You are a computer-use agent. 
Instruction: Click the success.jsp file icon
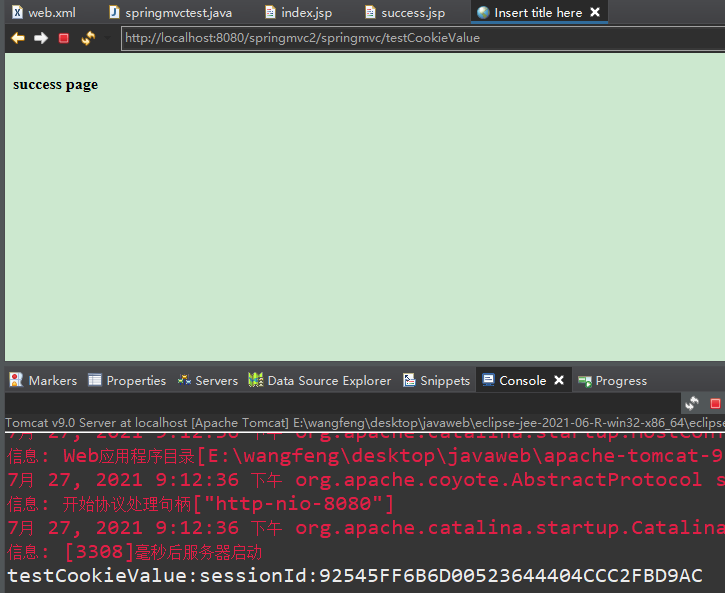[370, 12]
